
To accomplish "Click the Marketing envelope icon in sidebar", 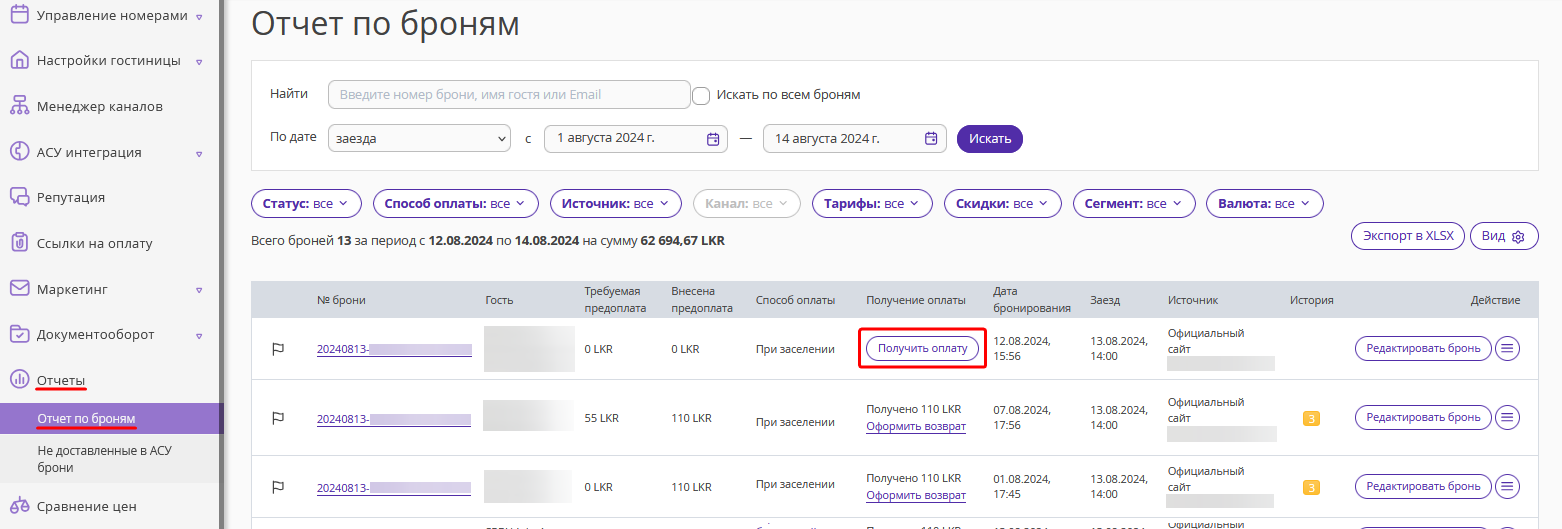I will (x=19, y=289).
